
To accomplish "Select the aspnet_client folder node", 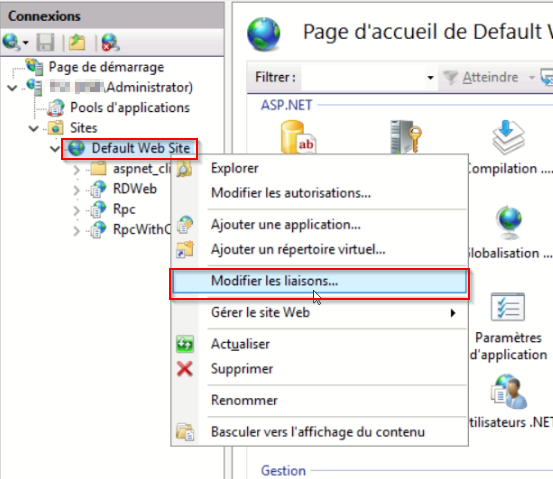I will [141, 169].
